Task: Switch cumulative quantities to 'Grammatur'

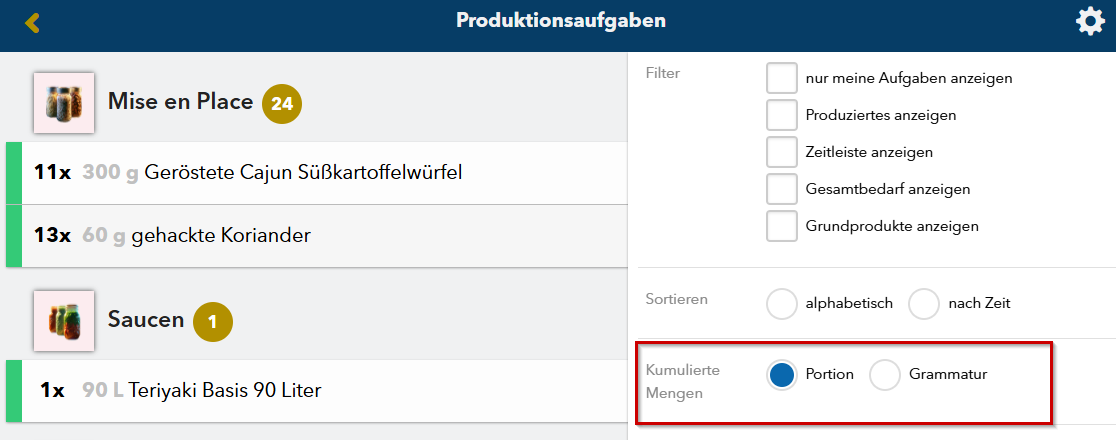Action: click(x=885, y=375)
